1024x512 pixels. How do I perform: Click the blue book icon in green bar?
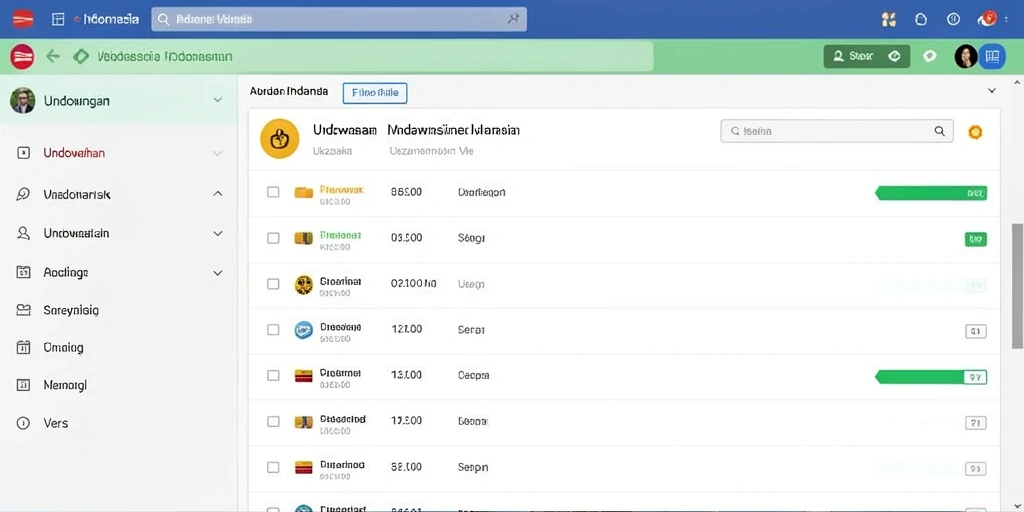click(x=992, y=57)
